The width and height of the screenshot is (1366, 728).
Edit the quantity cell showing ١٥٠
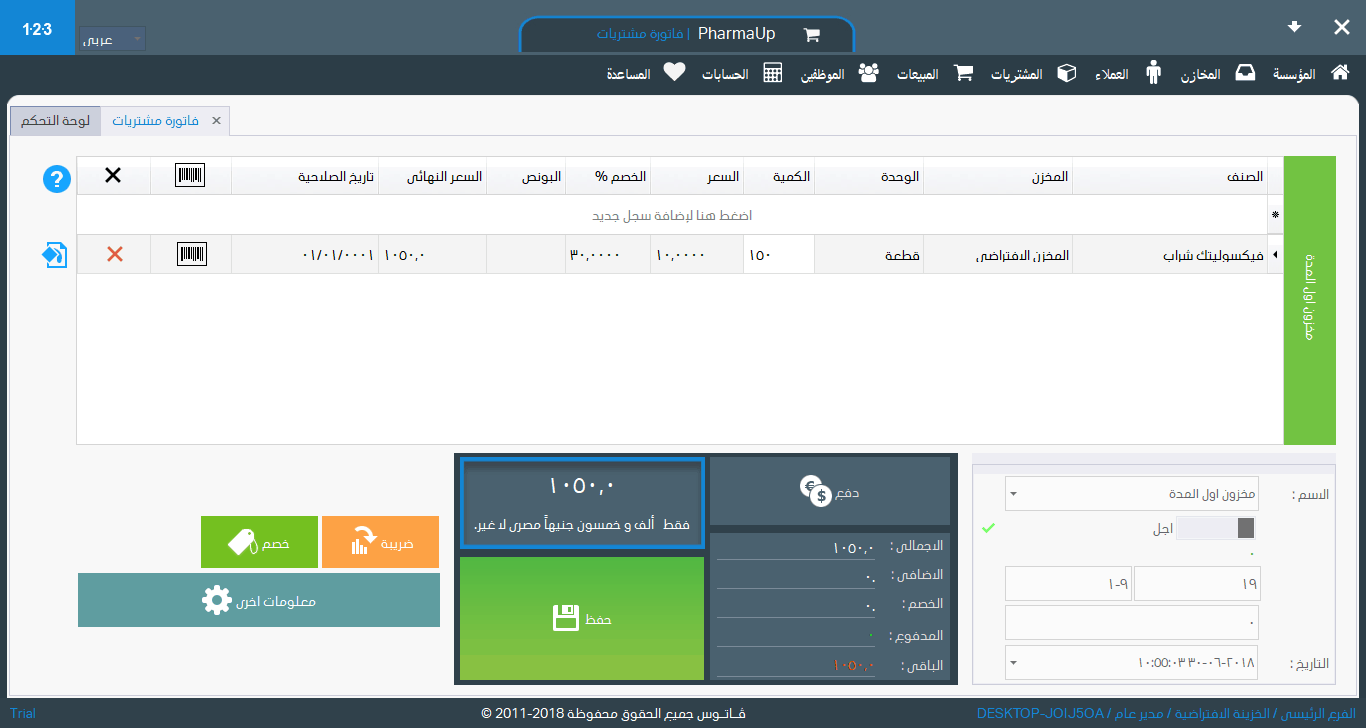[779, 255]
